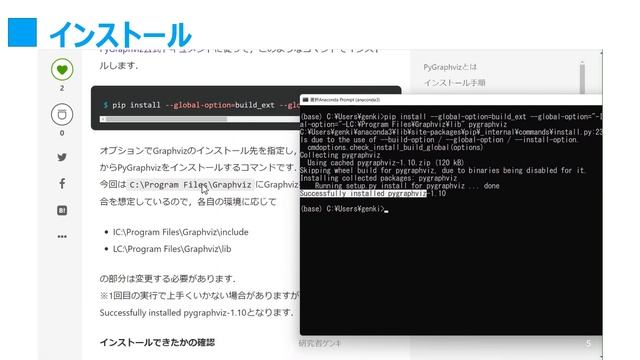
Task: Click the Successfully installed pygraphviz-1.10となります article sentence
Action: (196, 313)
